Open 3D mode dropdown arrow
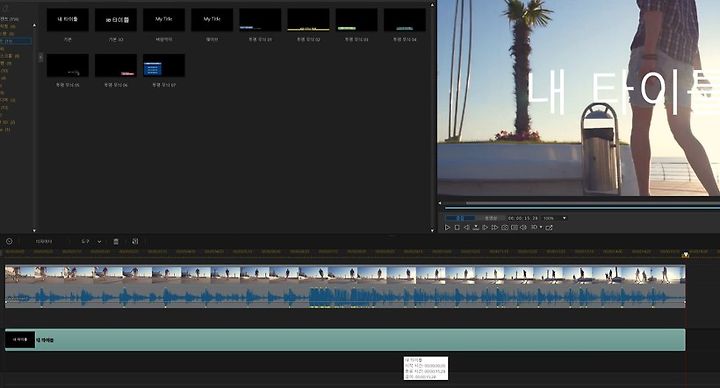 click(541, 227)
